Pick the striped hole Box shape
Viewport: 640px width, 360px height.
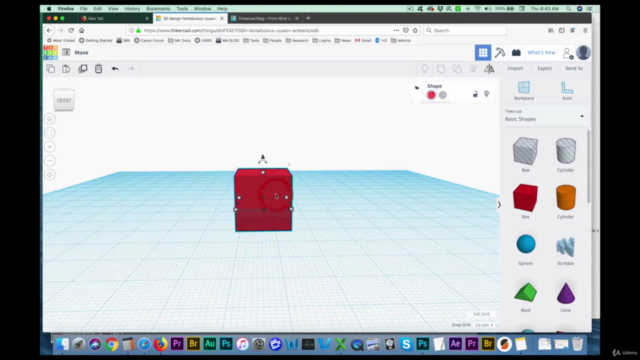[525, 151]
